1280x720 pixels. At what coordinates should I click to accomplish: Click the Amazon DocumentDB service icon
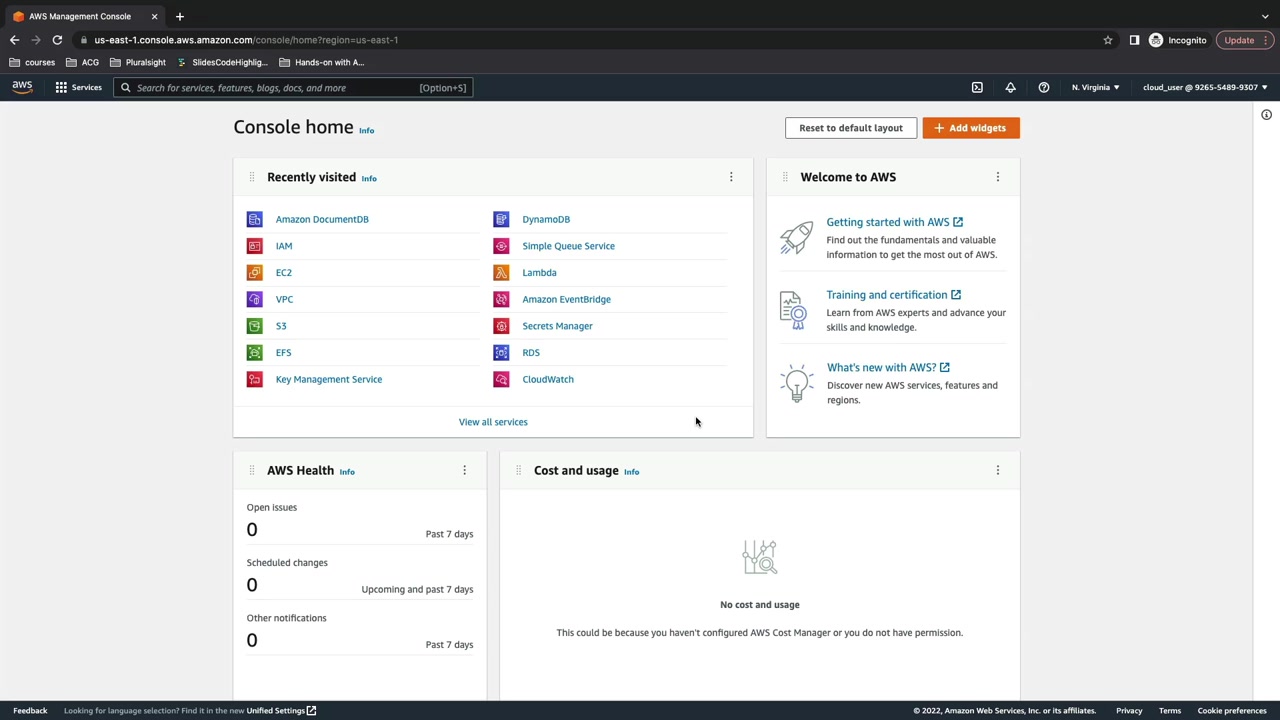click(255, 219)
